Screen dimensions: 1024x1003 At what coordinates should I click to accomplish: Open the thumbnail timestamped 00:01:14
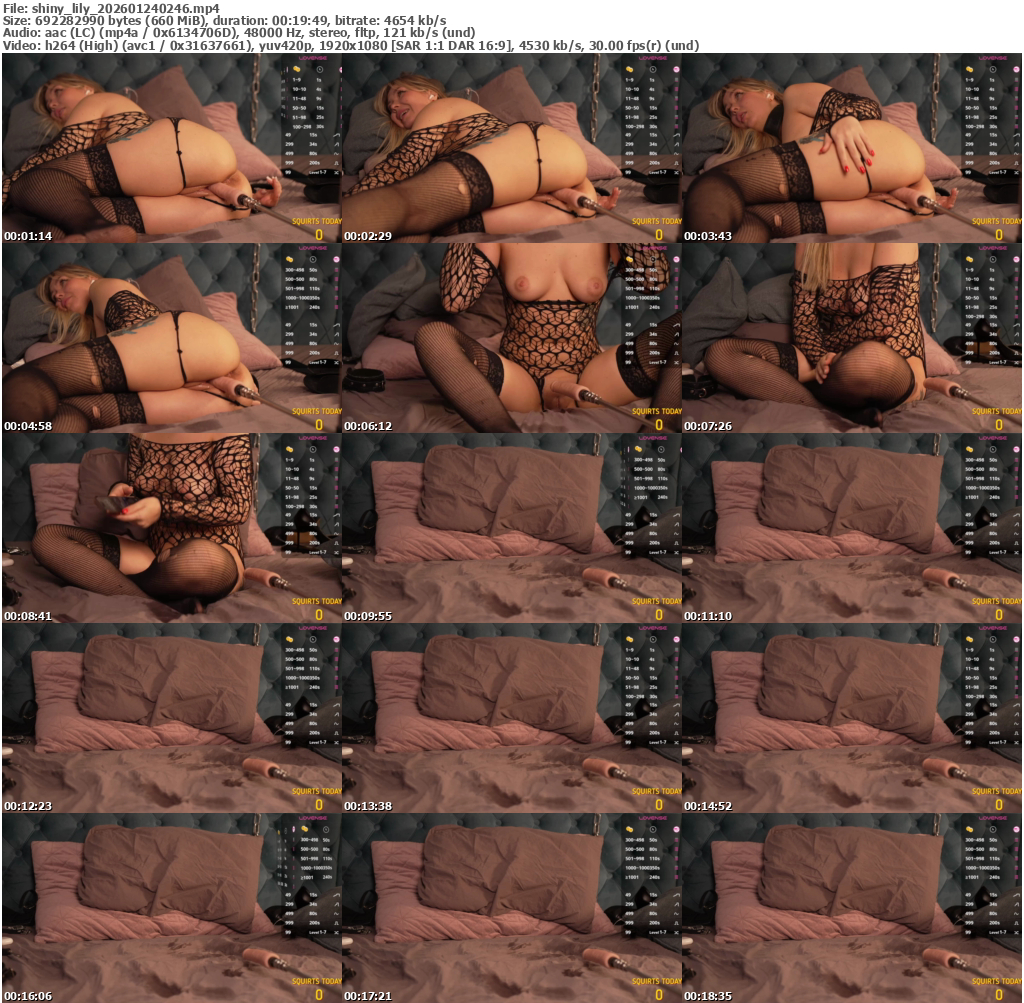pos(172,148)
